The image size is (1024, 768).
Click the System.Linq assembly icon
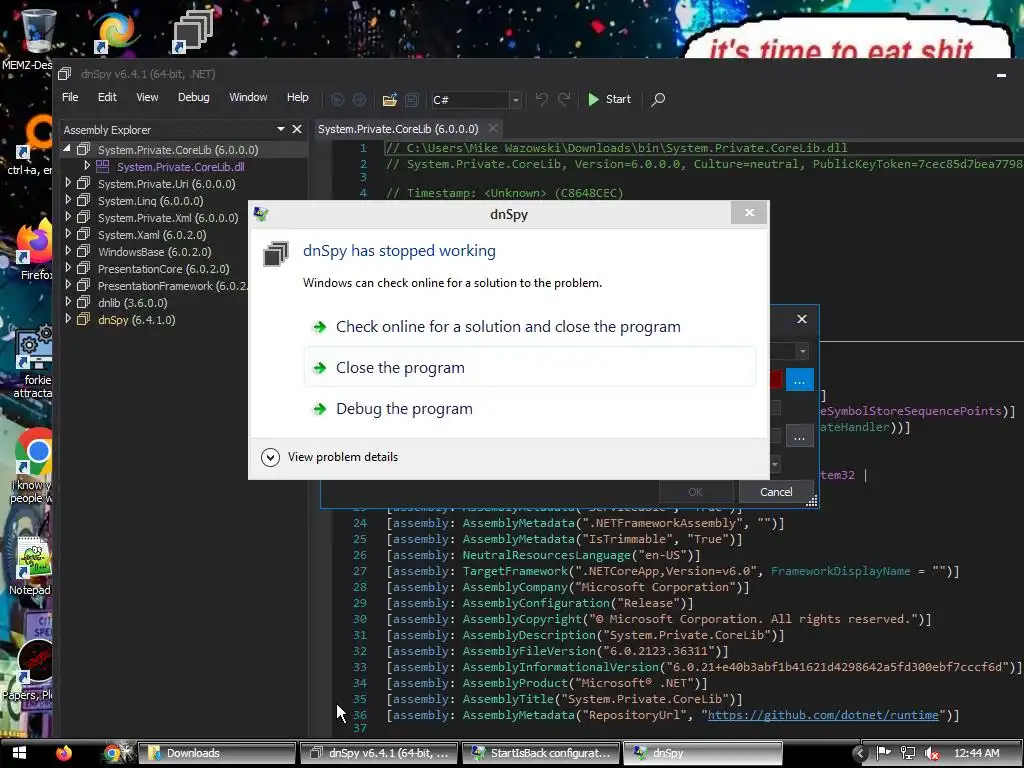click(x=84, y=200)
